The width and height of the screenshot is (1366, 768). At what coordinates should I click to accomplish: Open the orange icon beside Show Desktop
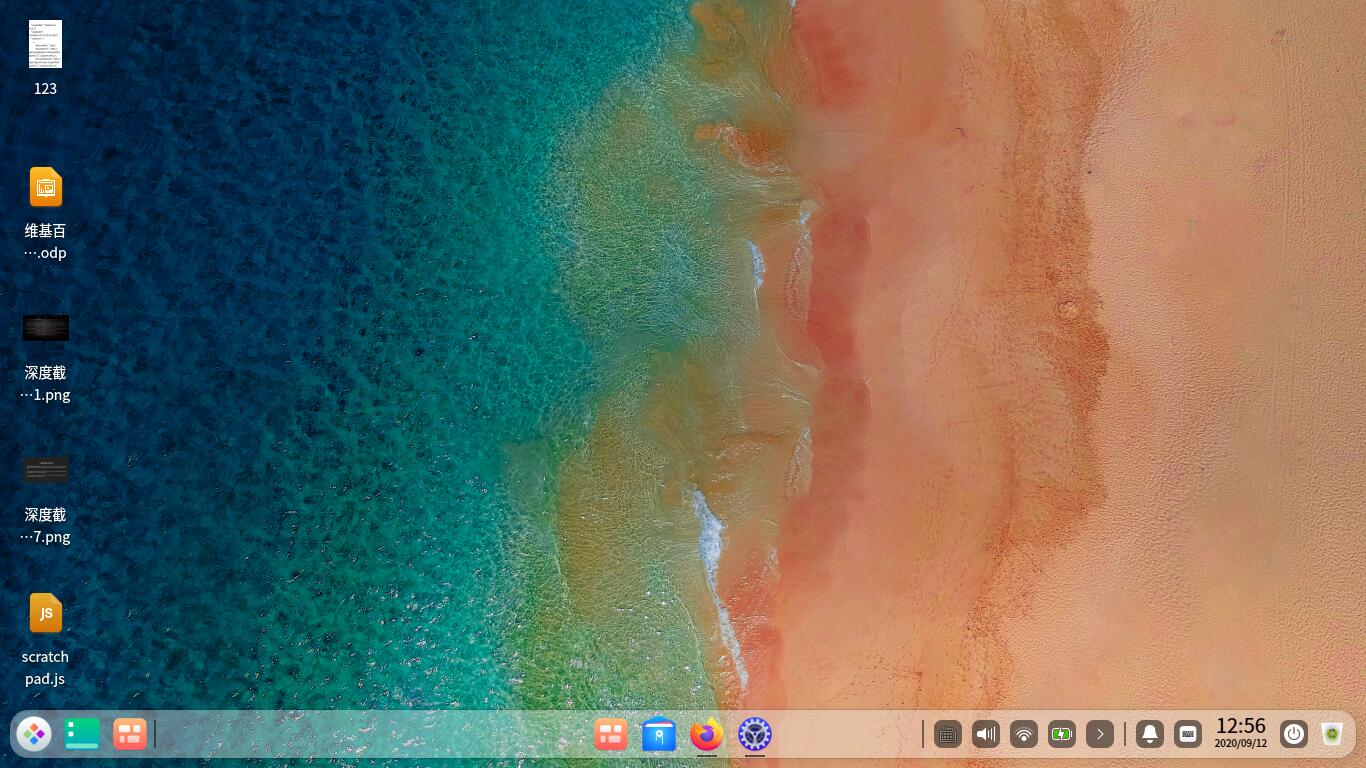click(x=130, y=734)
